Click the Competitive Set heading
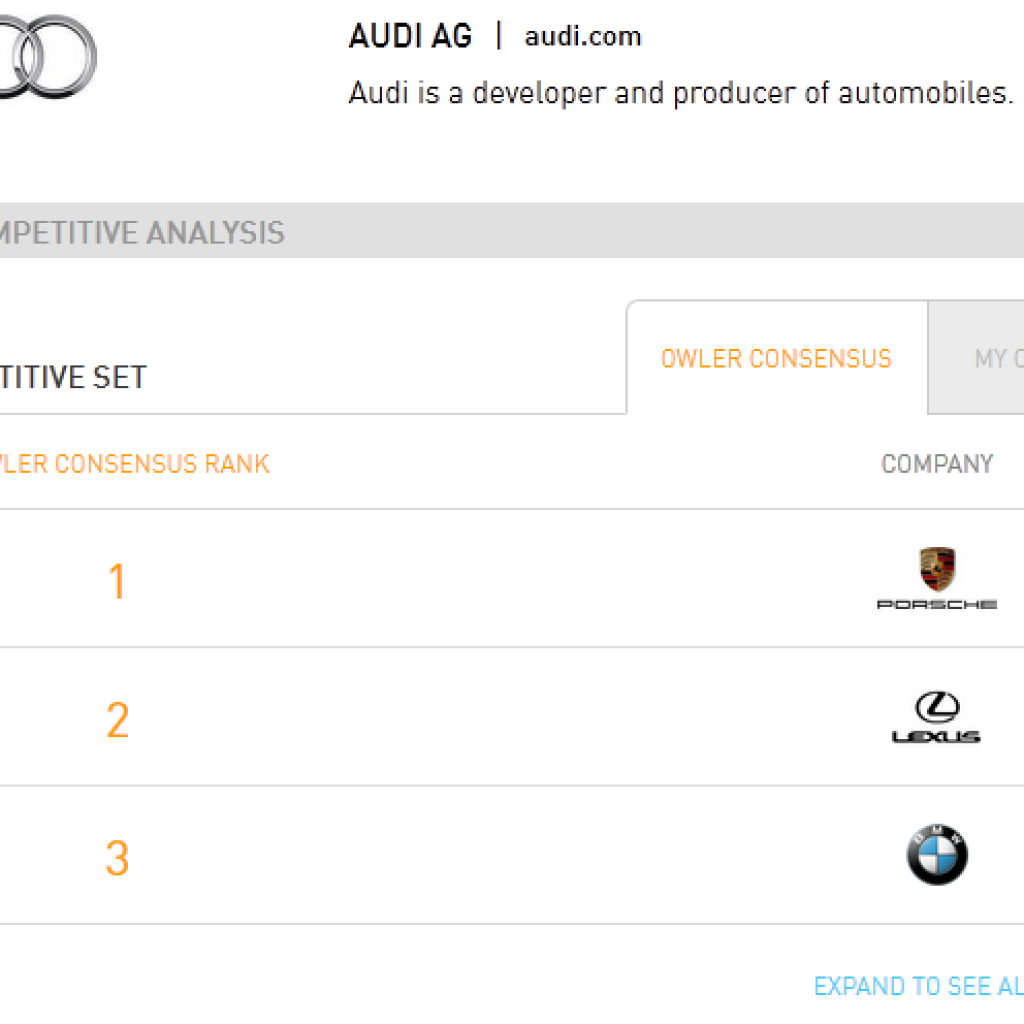The image size is (1024, 1024). coord(75,377)
